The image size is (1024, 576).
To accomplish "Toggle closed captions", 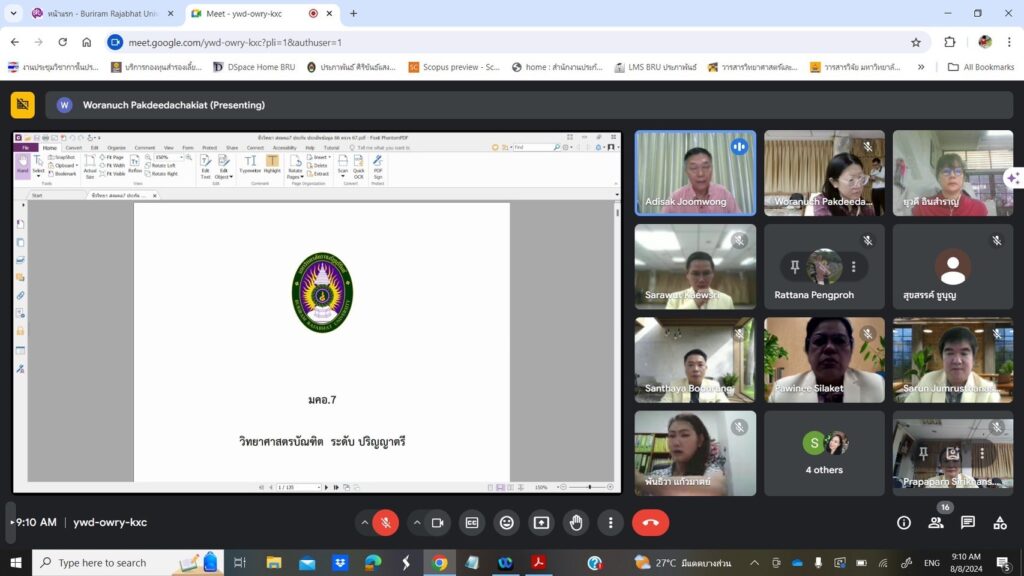I will pyautogui.click(x=472, y=522).
